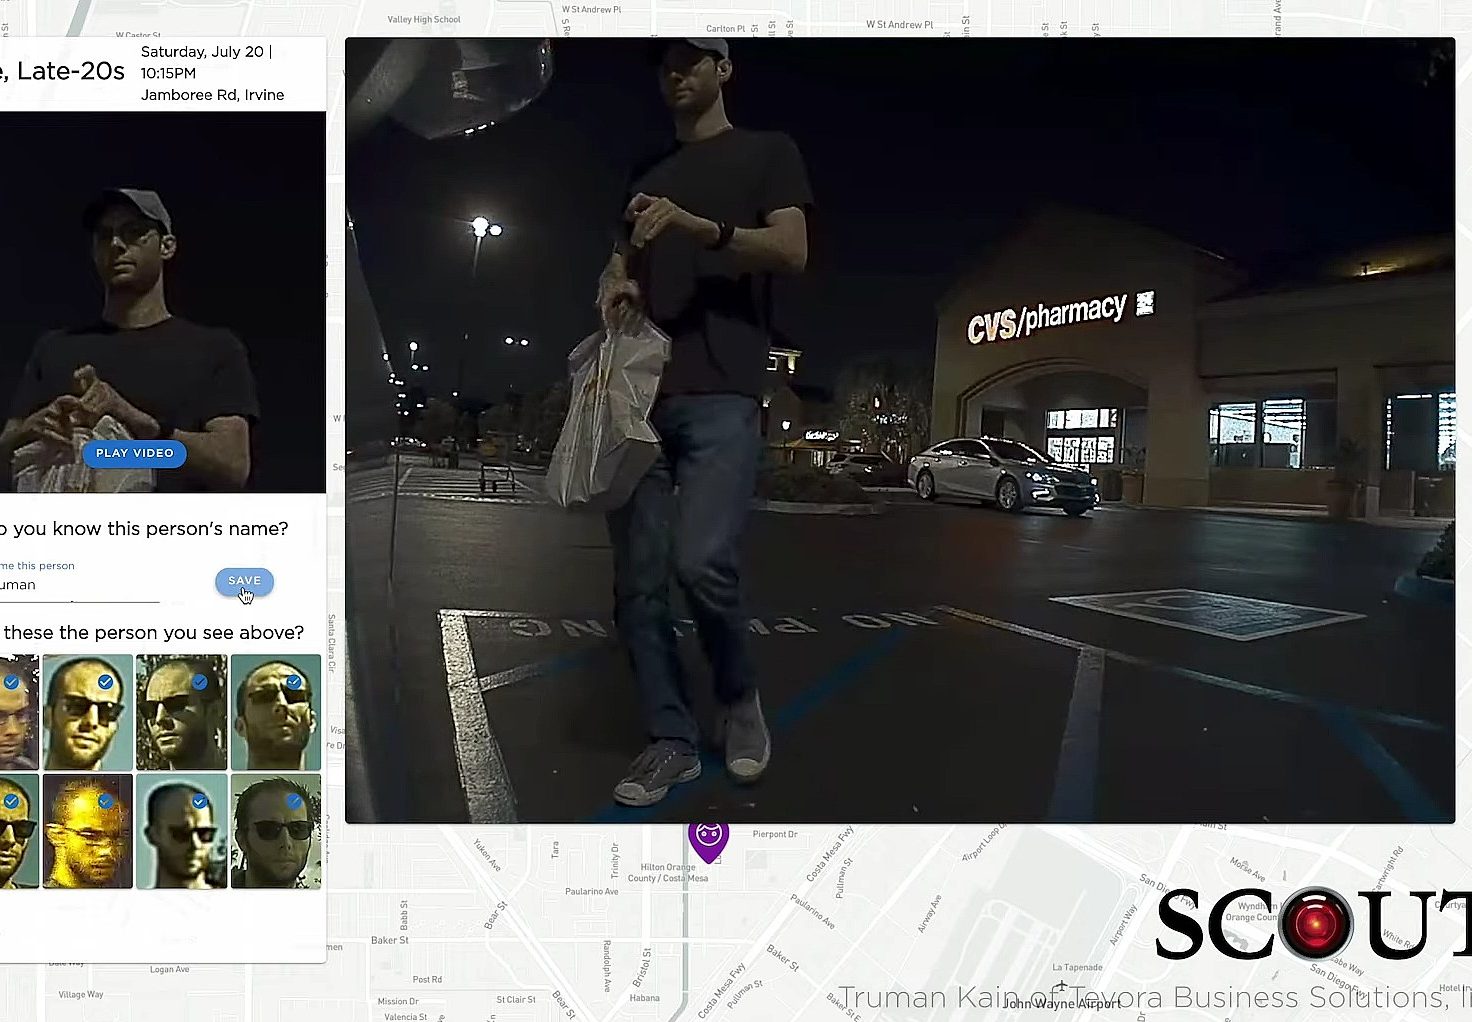Click the 'Late-20s' age label

[71, 71]
